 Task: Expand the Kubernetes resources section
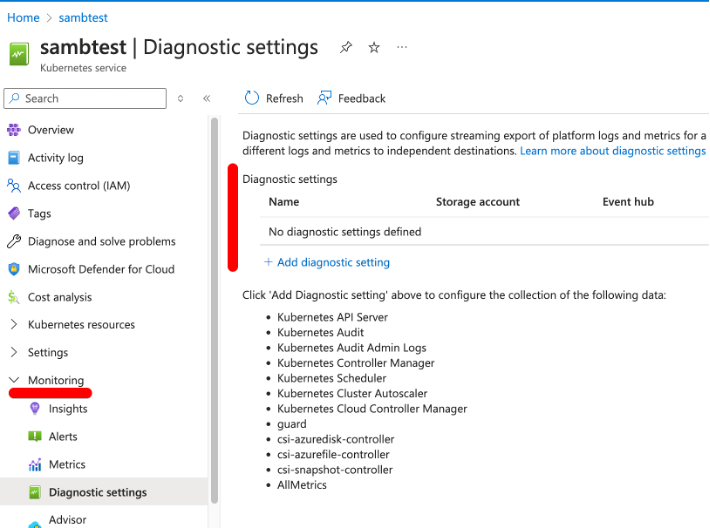81,325
